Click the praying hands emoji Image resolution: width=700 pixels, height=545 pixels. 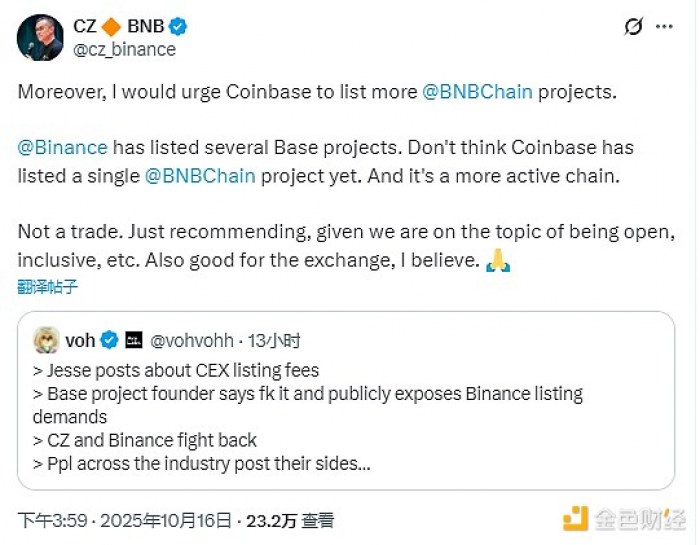point(497,260)
